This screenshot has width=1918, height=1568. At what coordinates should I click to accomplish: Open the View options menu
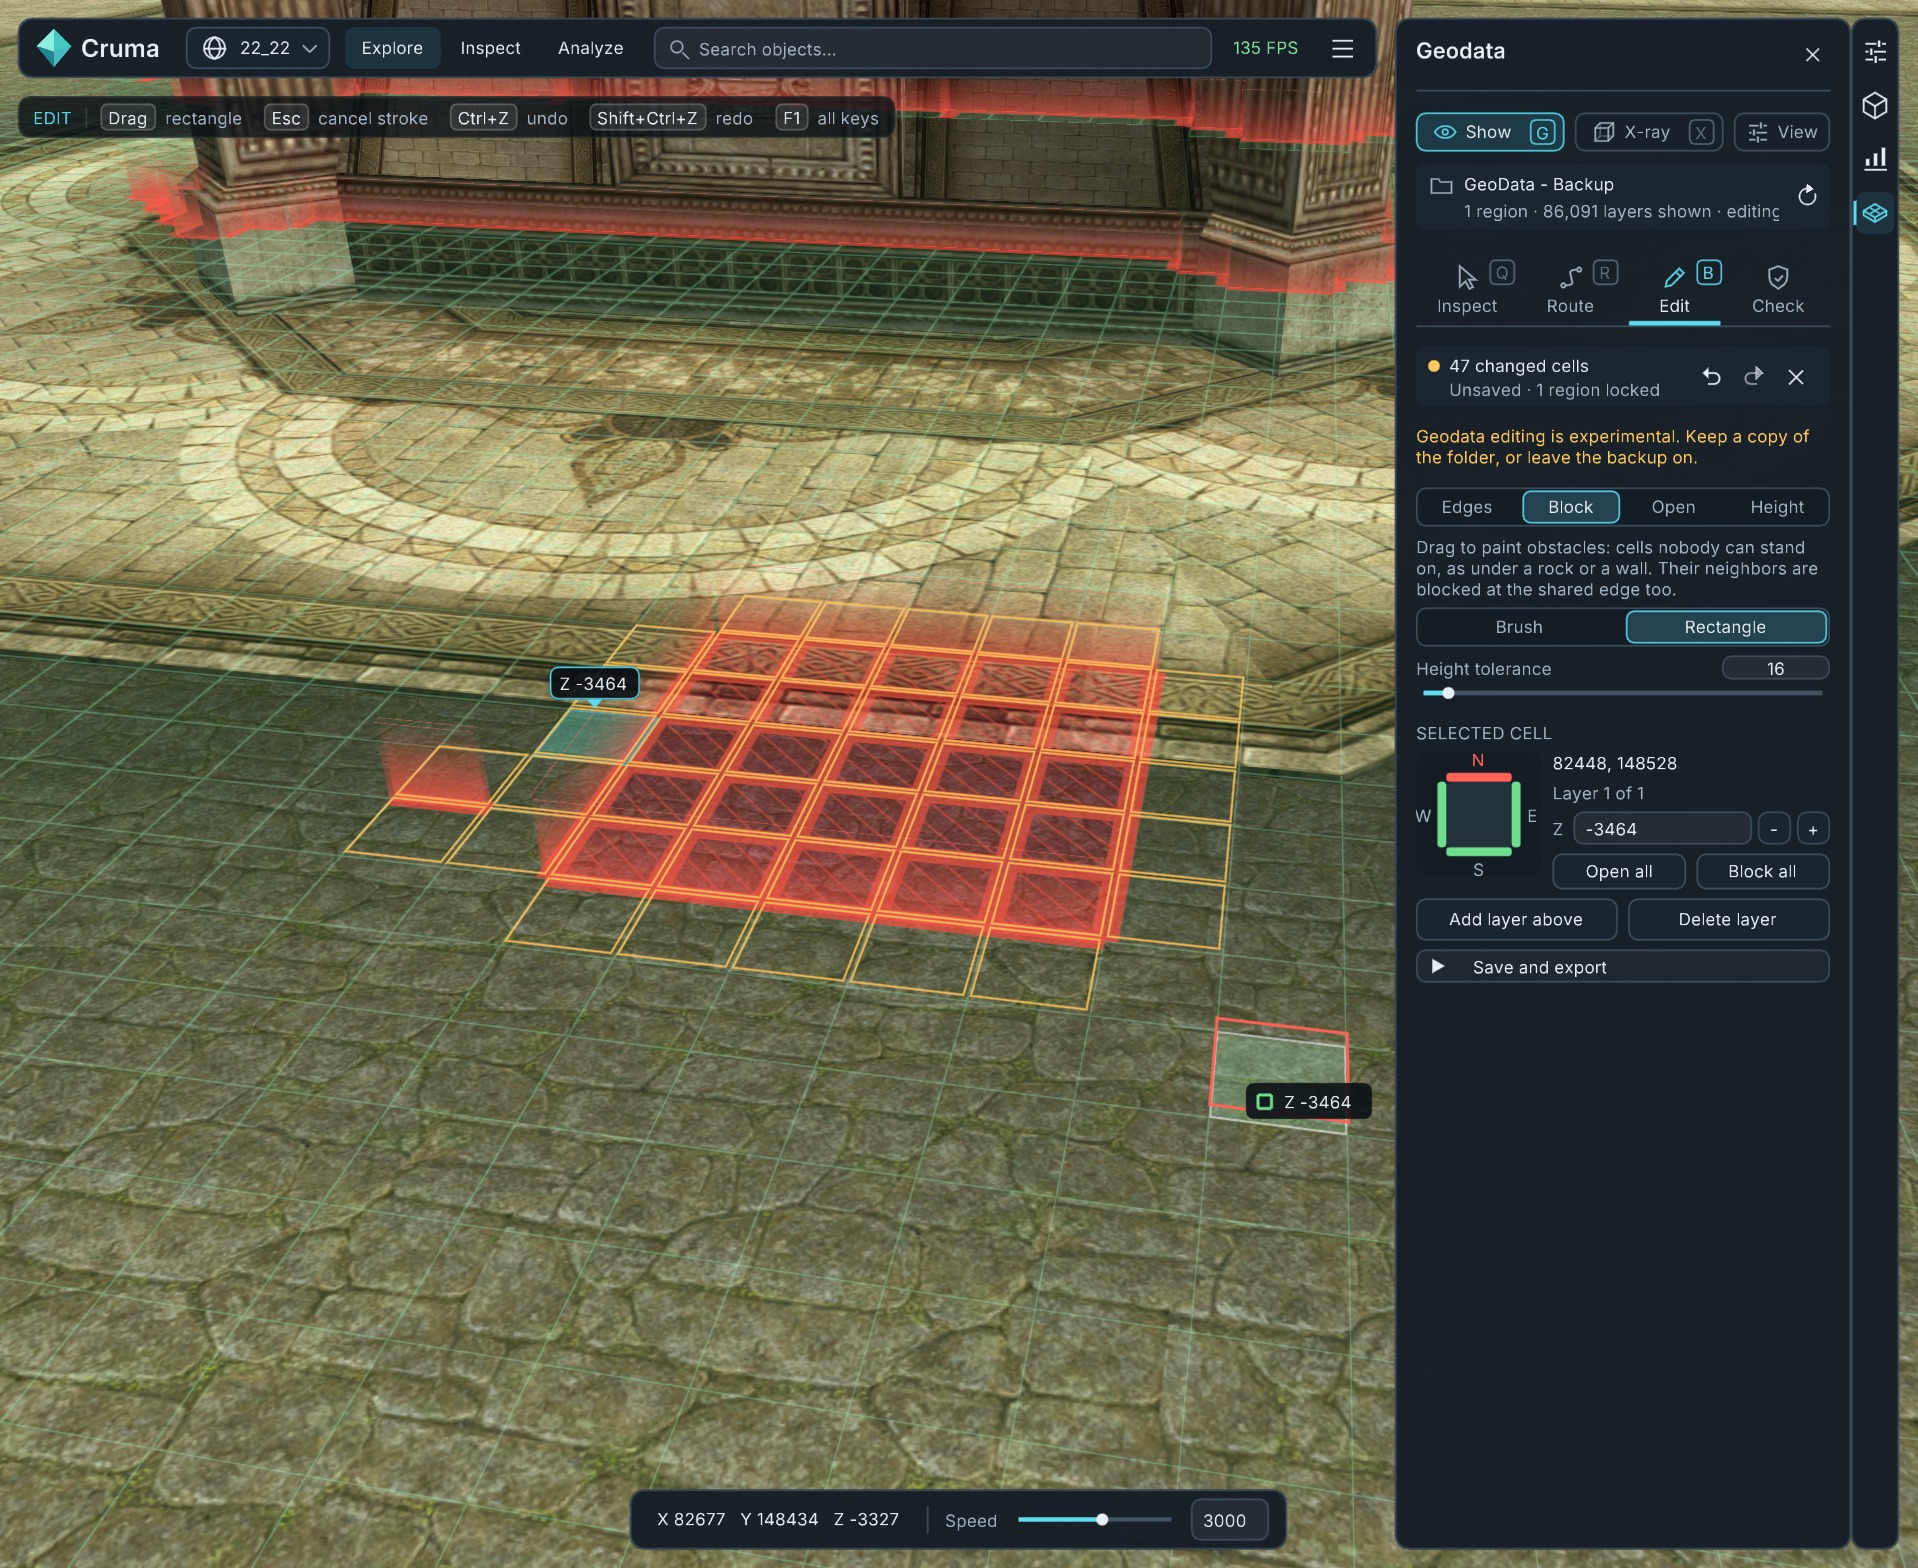coord(1781,132)
